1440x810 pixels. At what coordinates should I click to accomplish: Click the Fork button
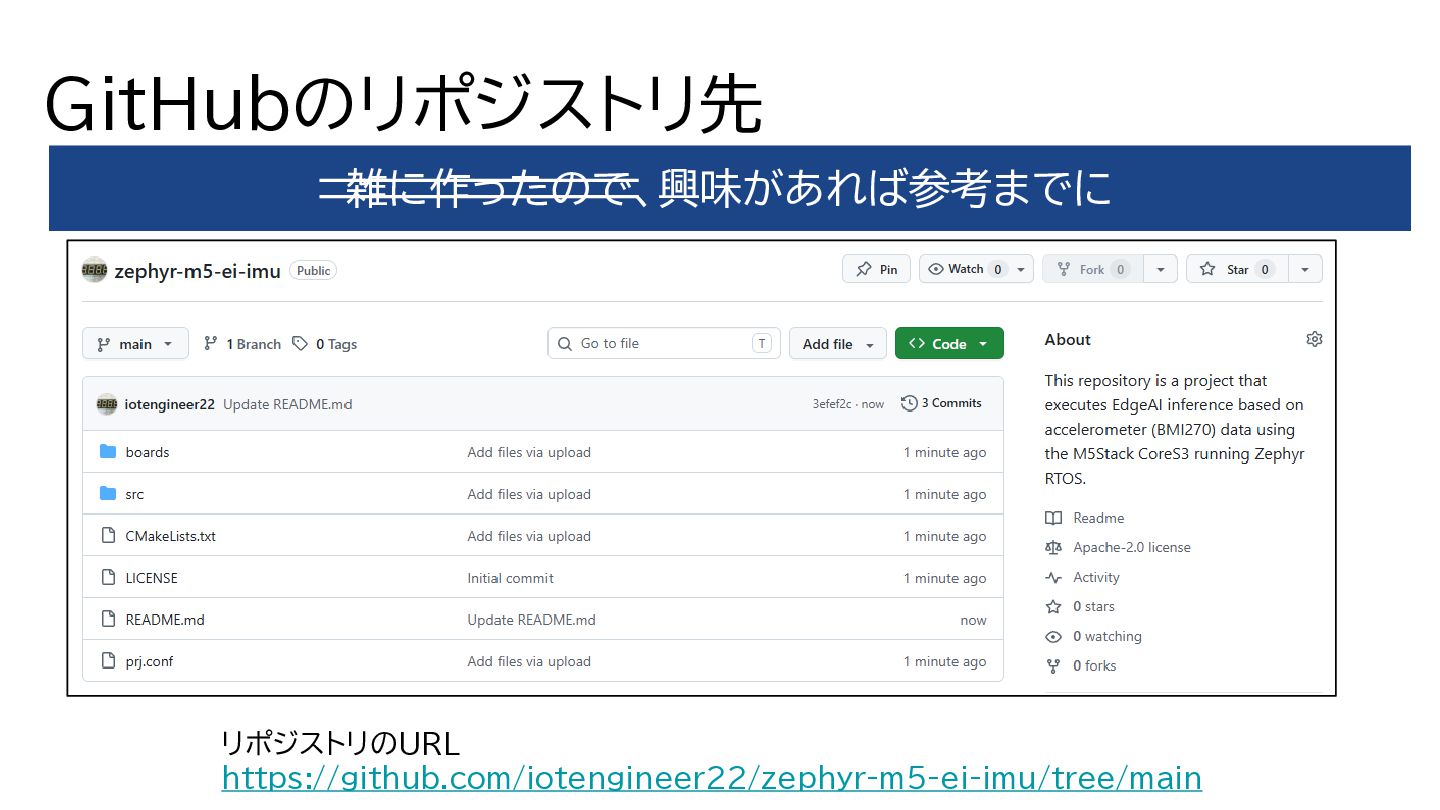coord(1092,269)
